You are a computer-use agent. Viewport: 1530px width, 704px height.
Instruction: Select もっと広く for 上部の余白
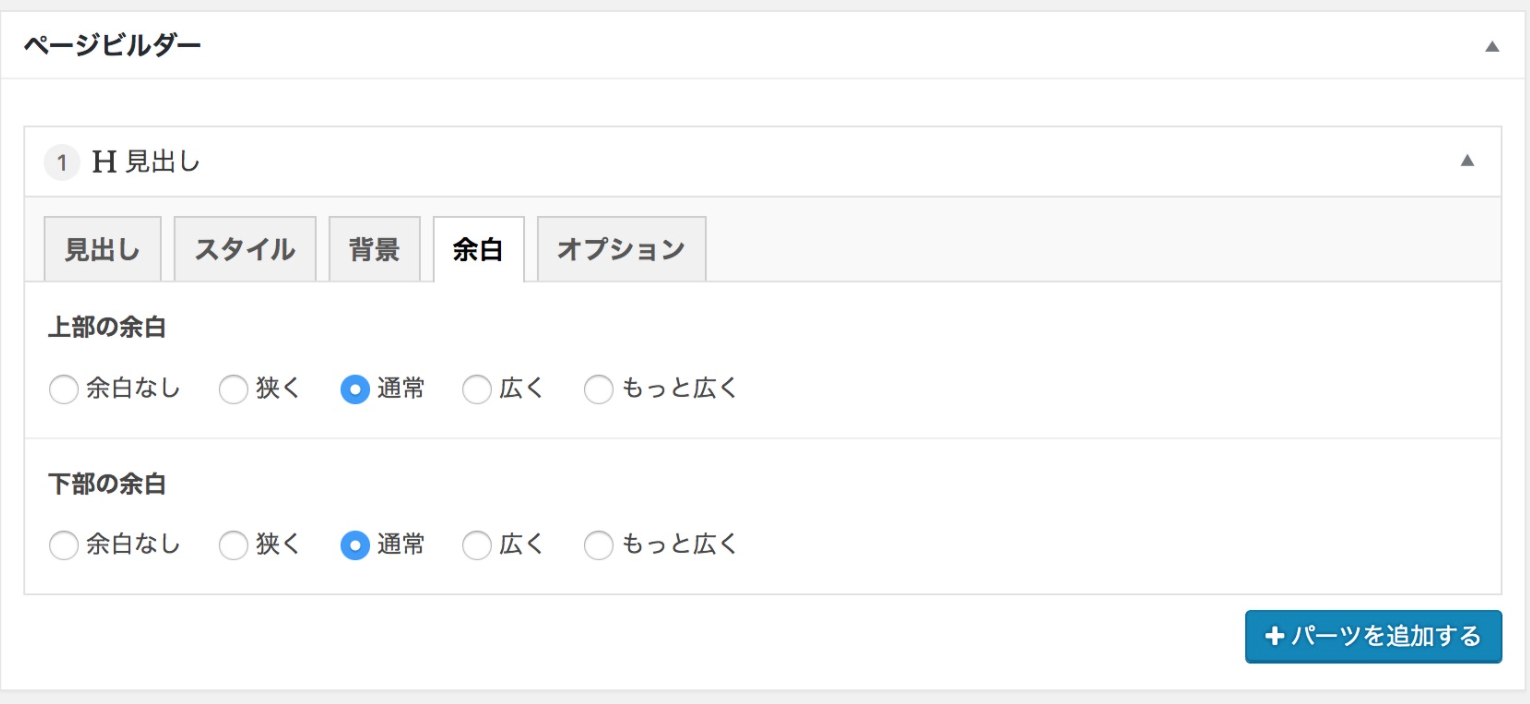tap(599, 390)
